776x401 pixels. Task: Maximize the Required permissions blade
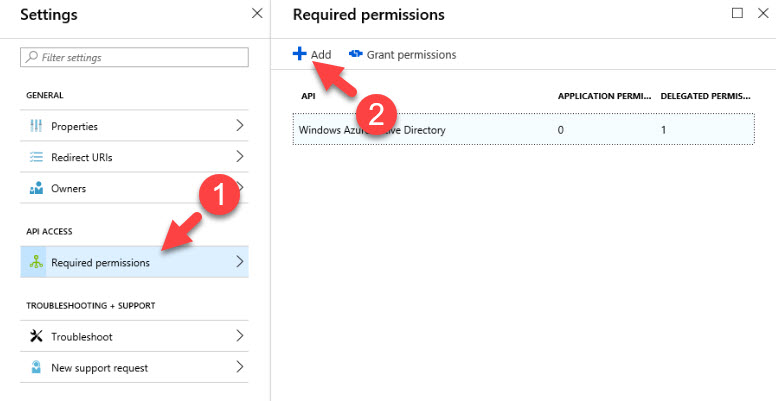click(x=738, y=14)
